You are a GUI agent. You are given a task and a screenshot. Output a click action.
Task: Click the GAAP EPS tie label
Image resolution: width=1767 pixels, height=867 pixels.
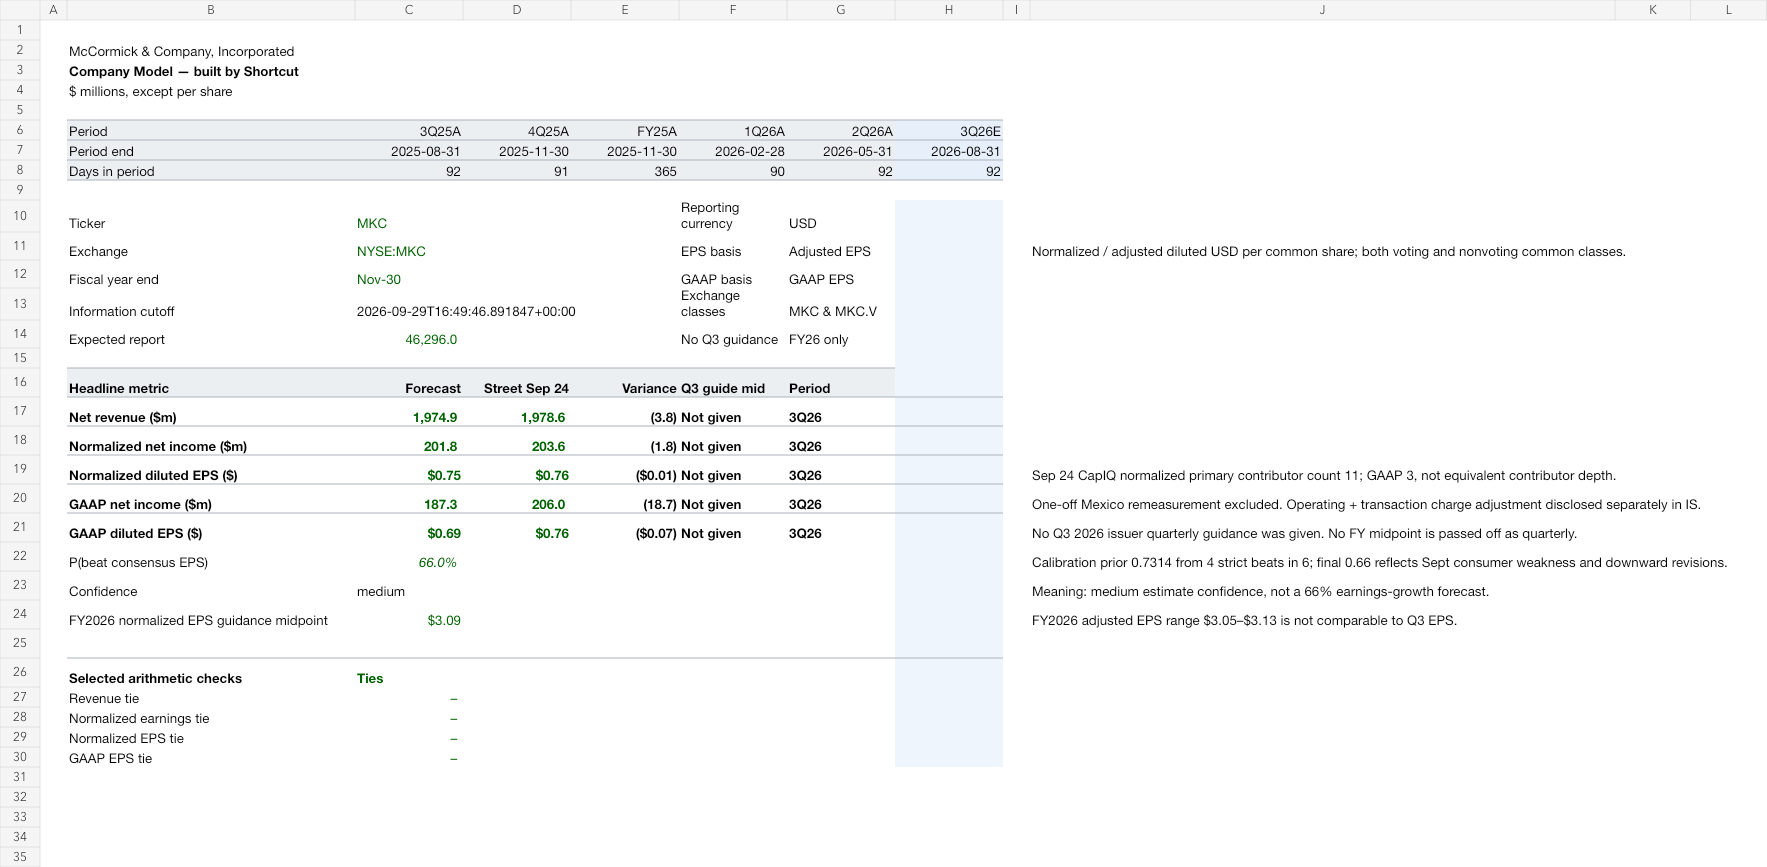click(x=111, y=759)
